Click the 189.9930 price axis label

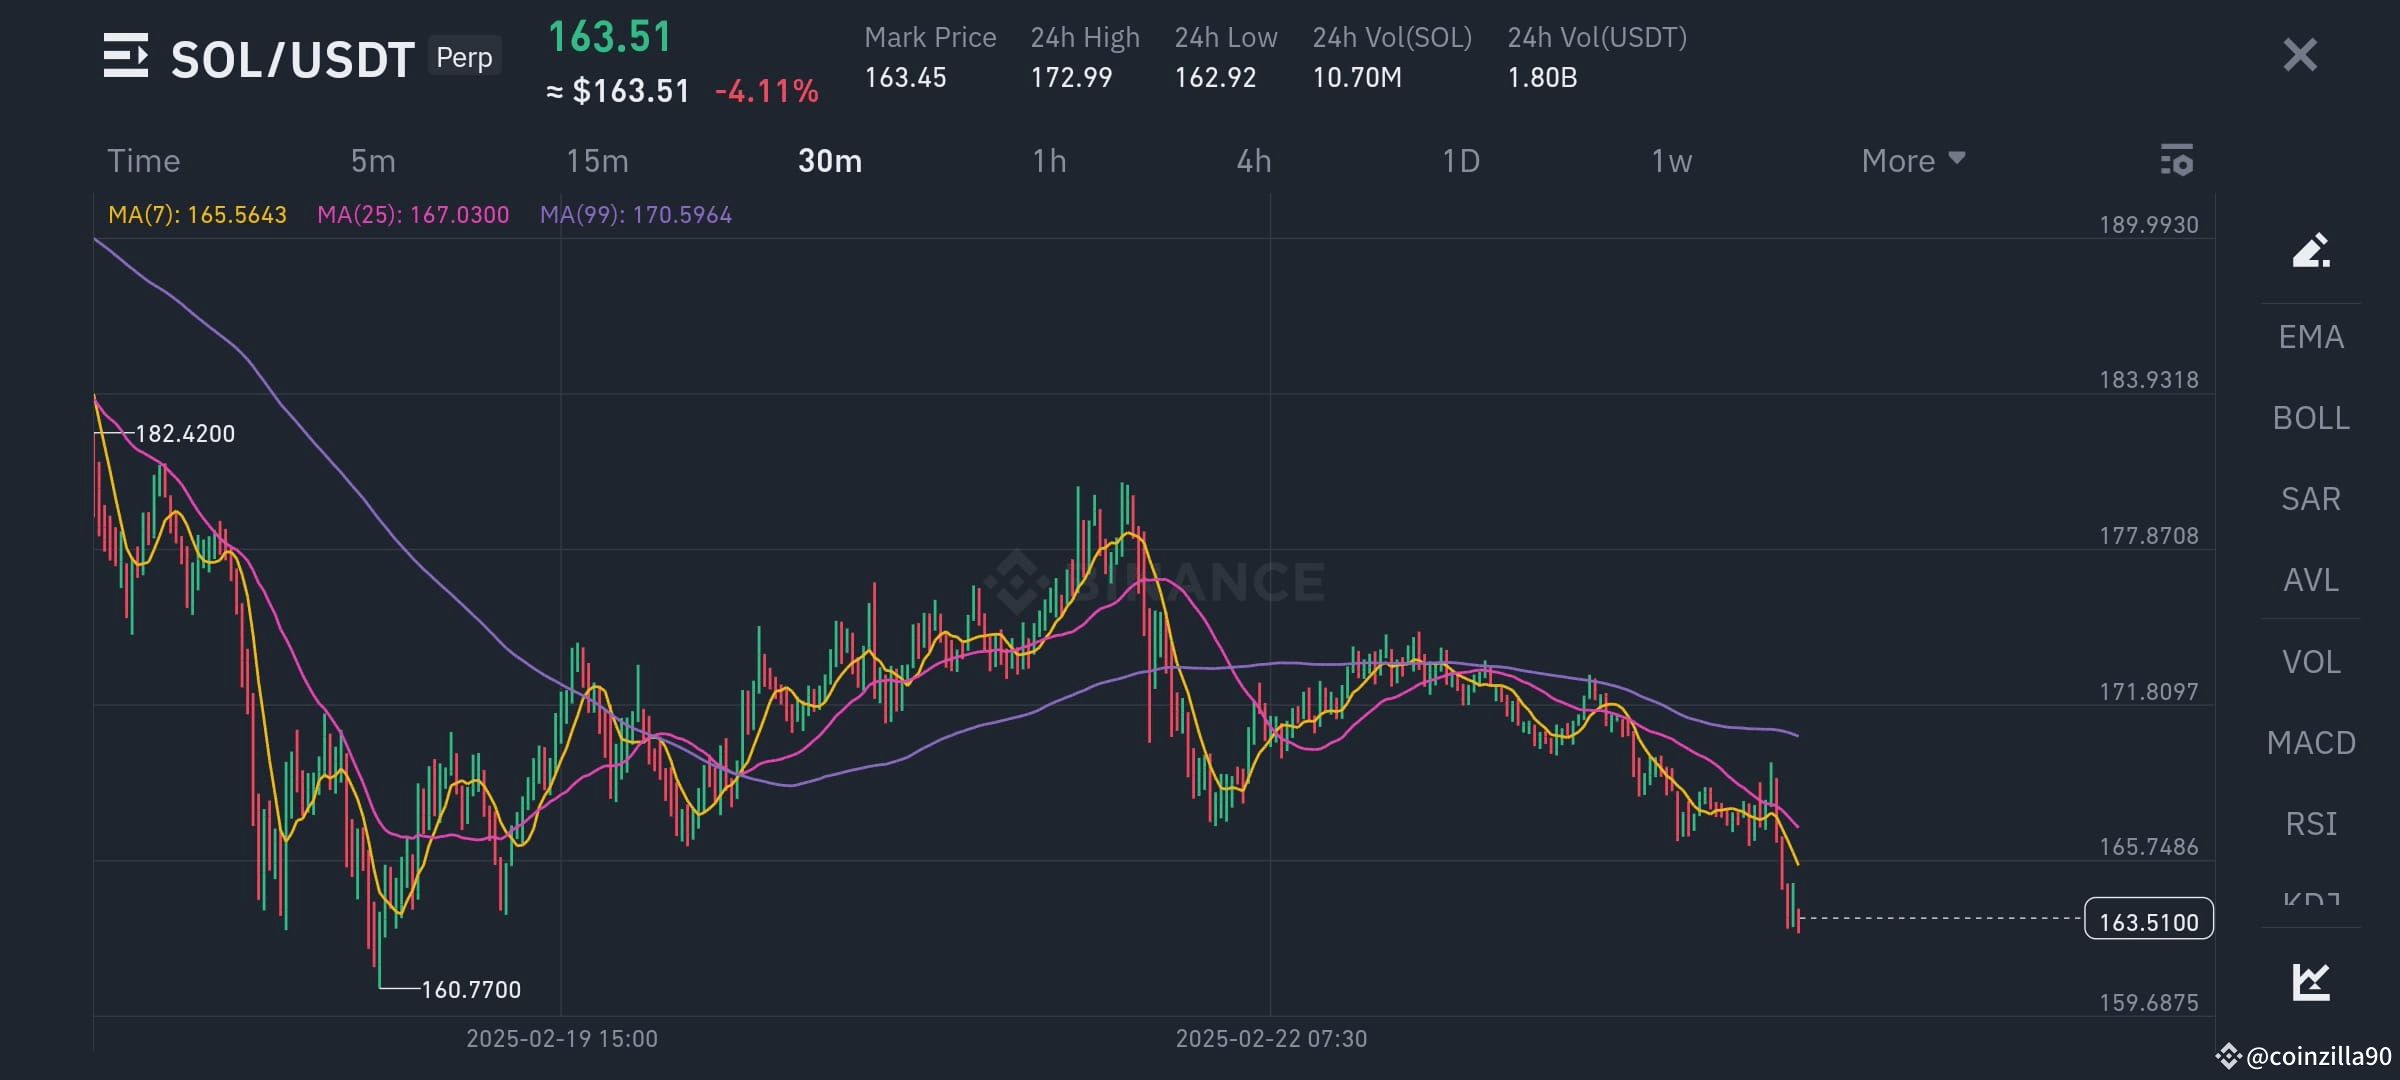click(2149, 225)
